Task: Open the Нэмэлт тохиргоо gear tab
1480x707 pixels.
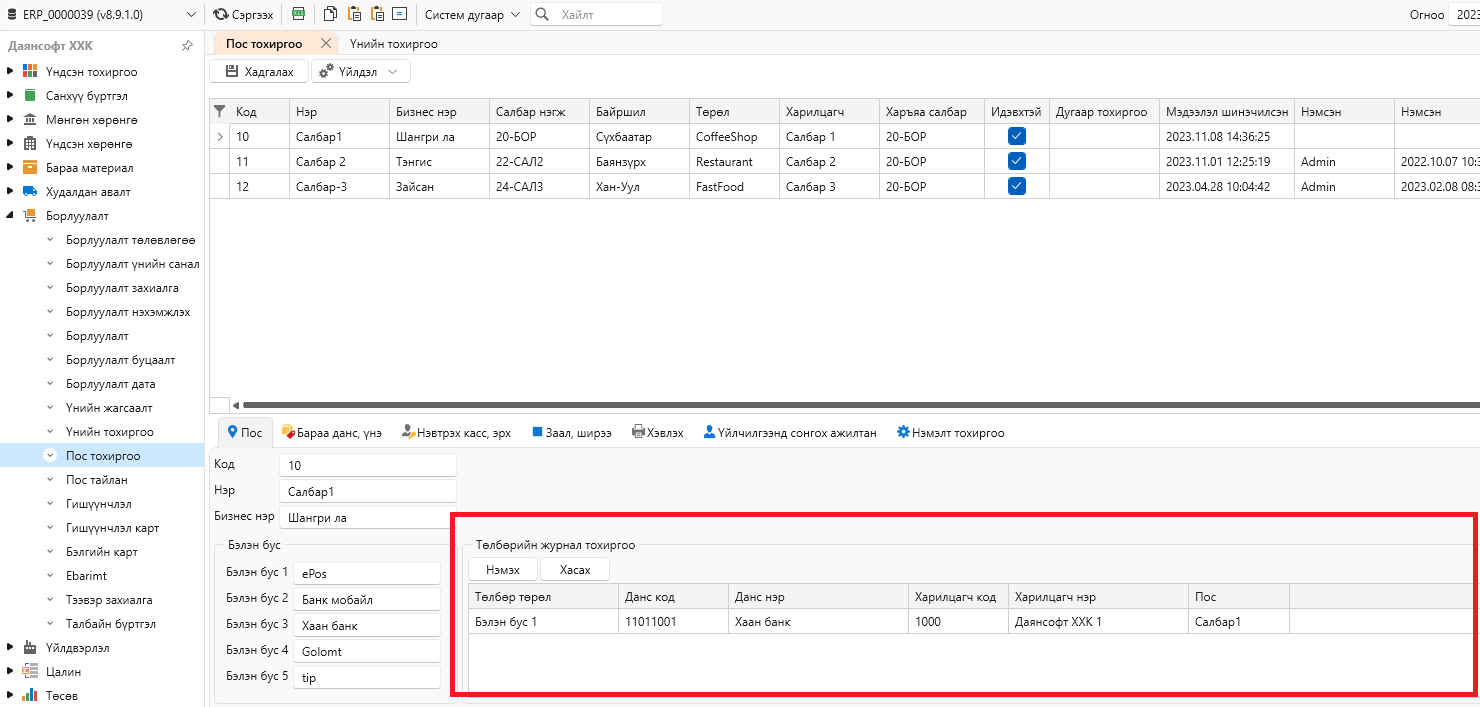Action: point(950,433)
